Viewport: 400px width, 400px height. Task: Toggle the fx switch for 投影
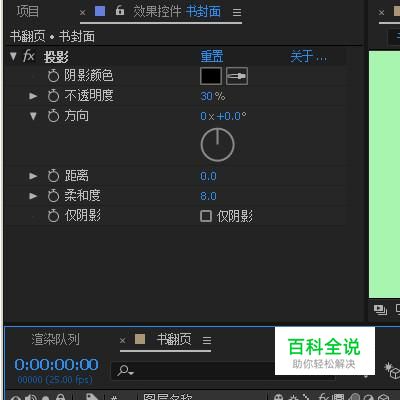pos(29,56)
